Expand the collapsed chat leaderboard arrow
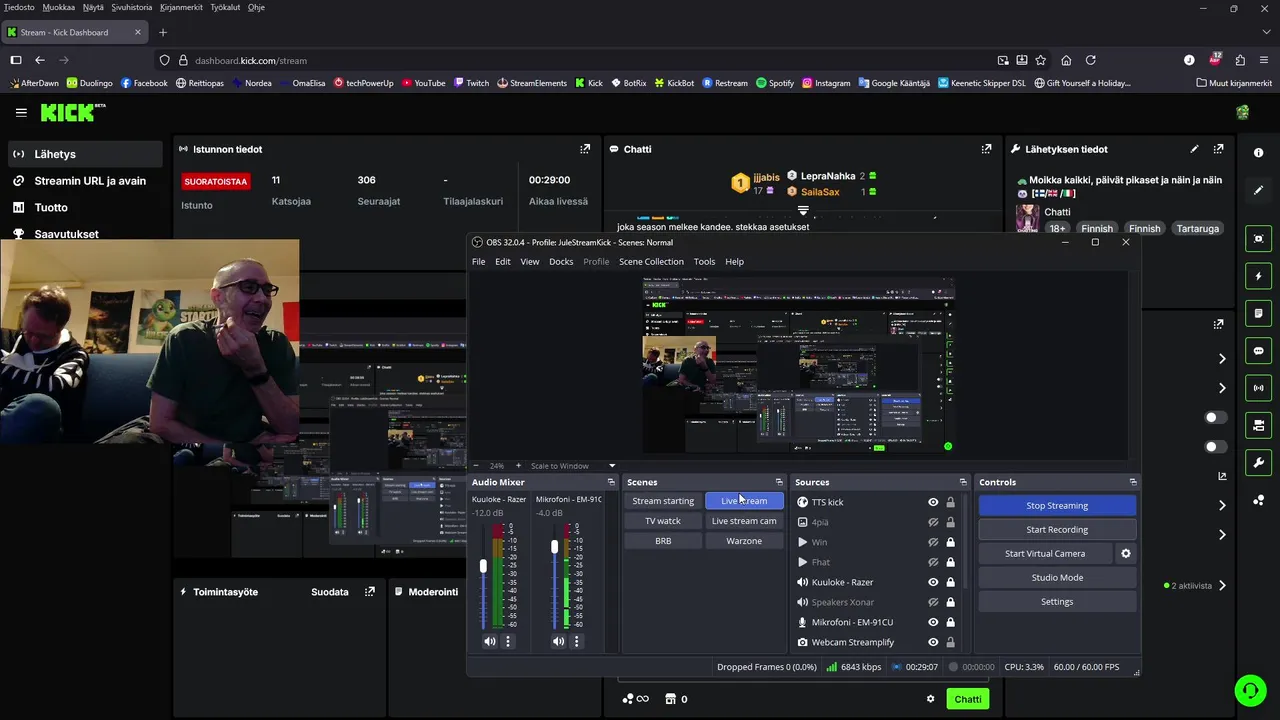This screenshot has width=1280, height=720. click(802, 210)
